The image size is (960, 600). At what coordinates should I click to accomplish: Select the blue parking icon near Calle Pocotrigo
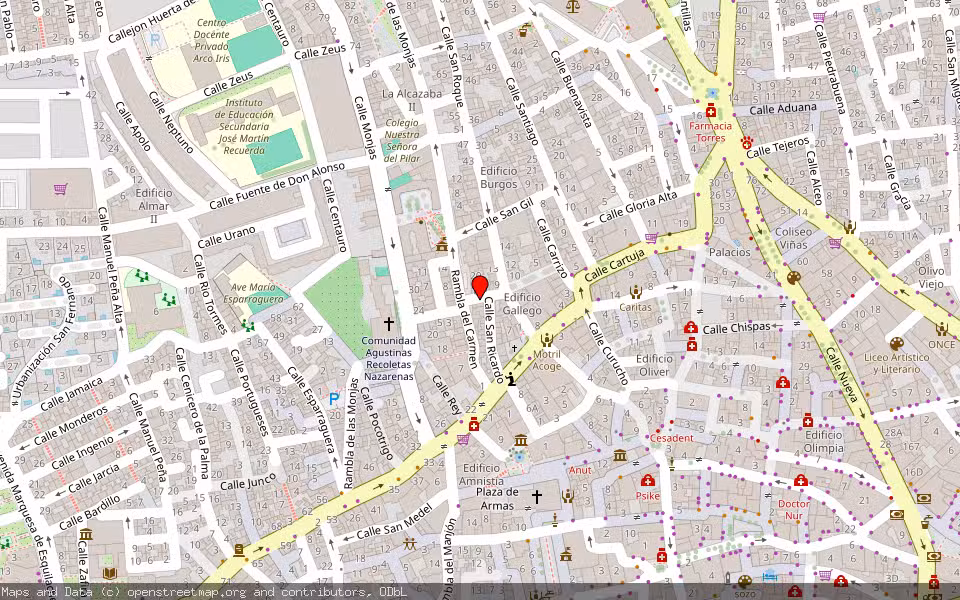click(x=334, y=398)
